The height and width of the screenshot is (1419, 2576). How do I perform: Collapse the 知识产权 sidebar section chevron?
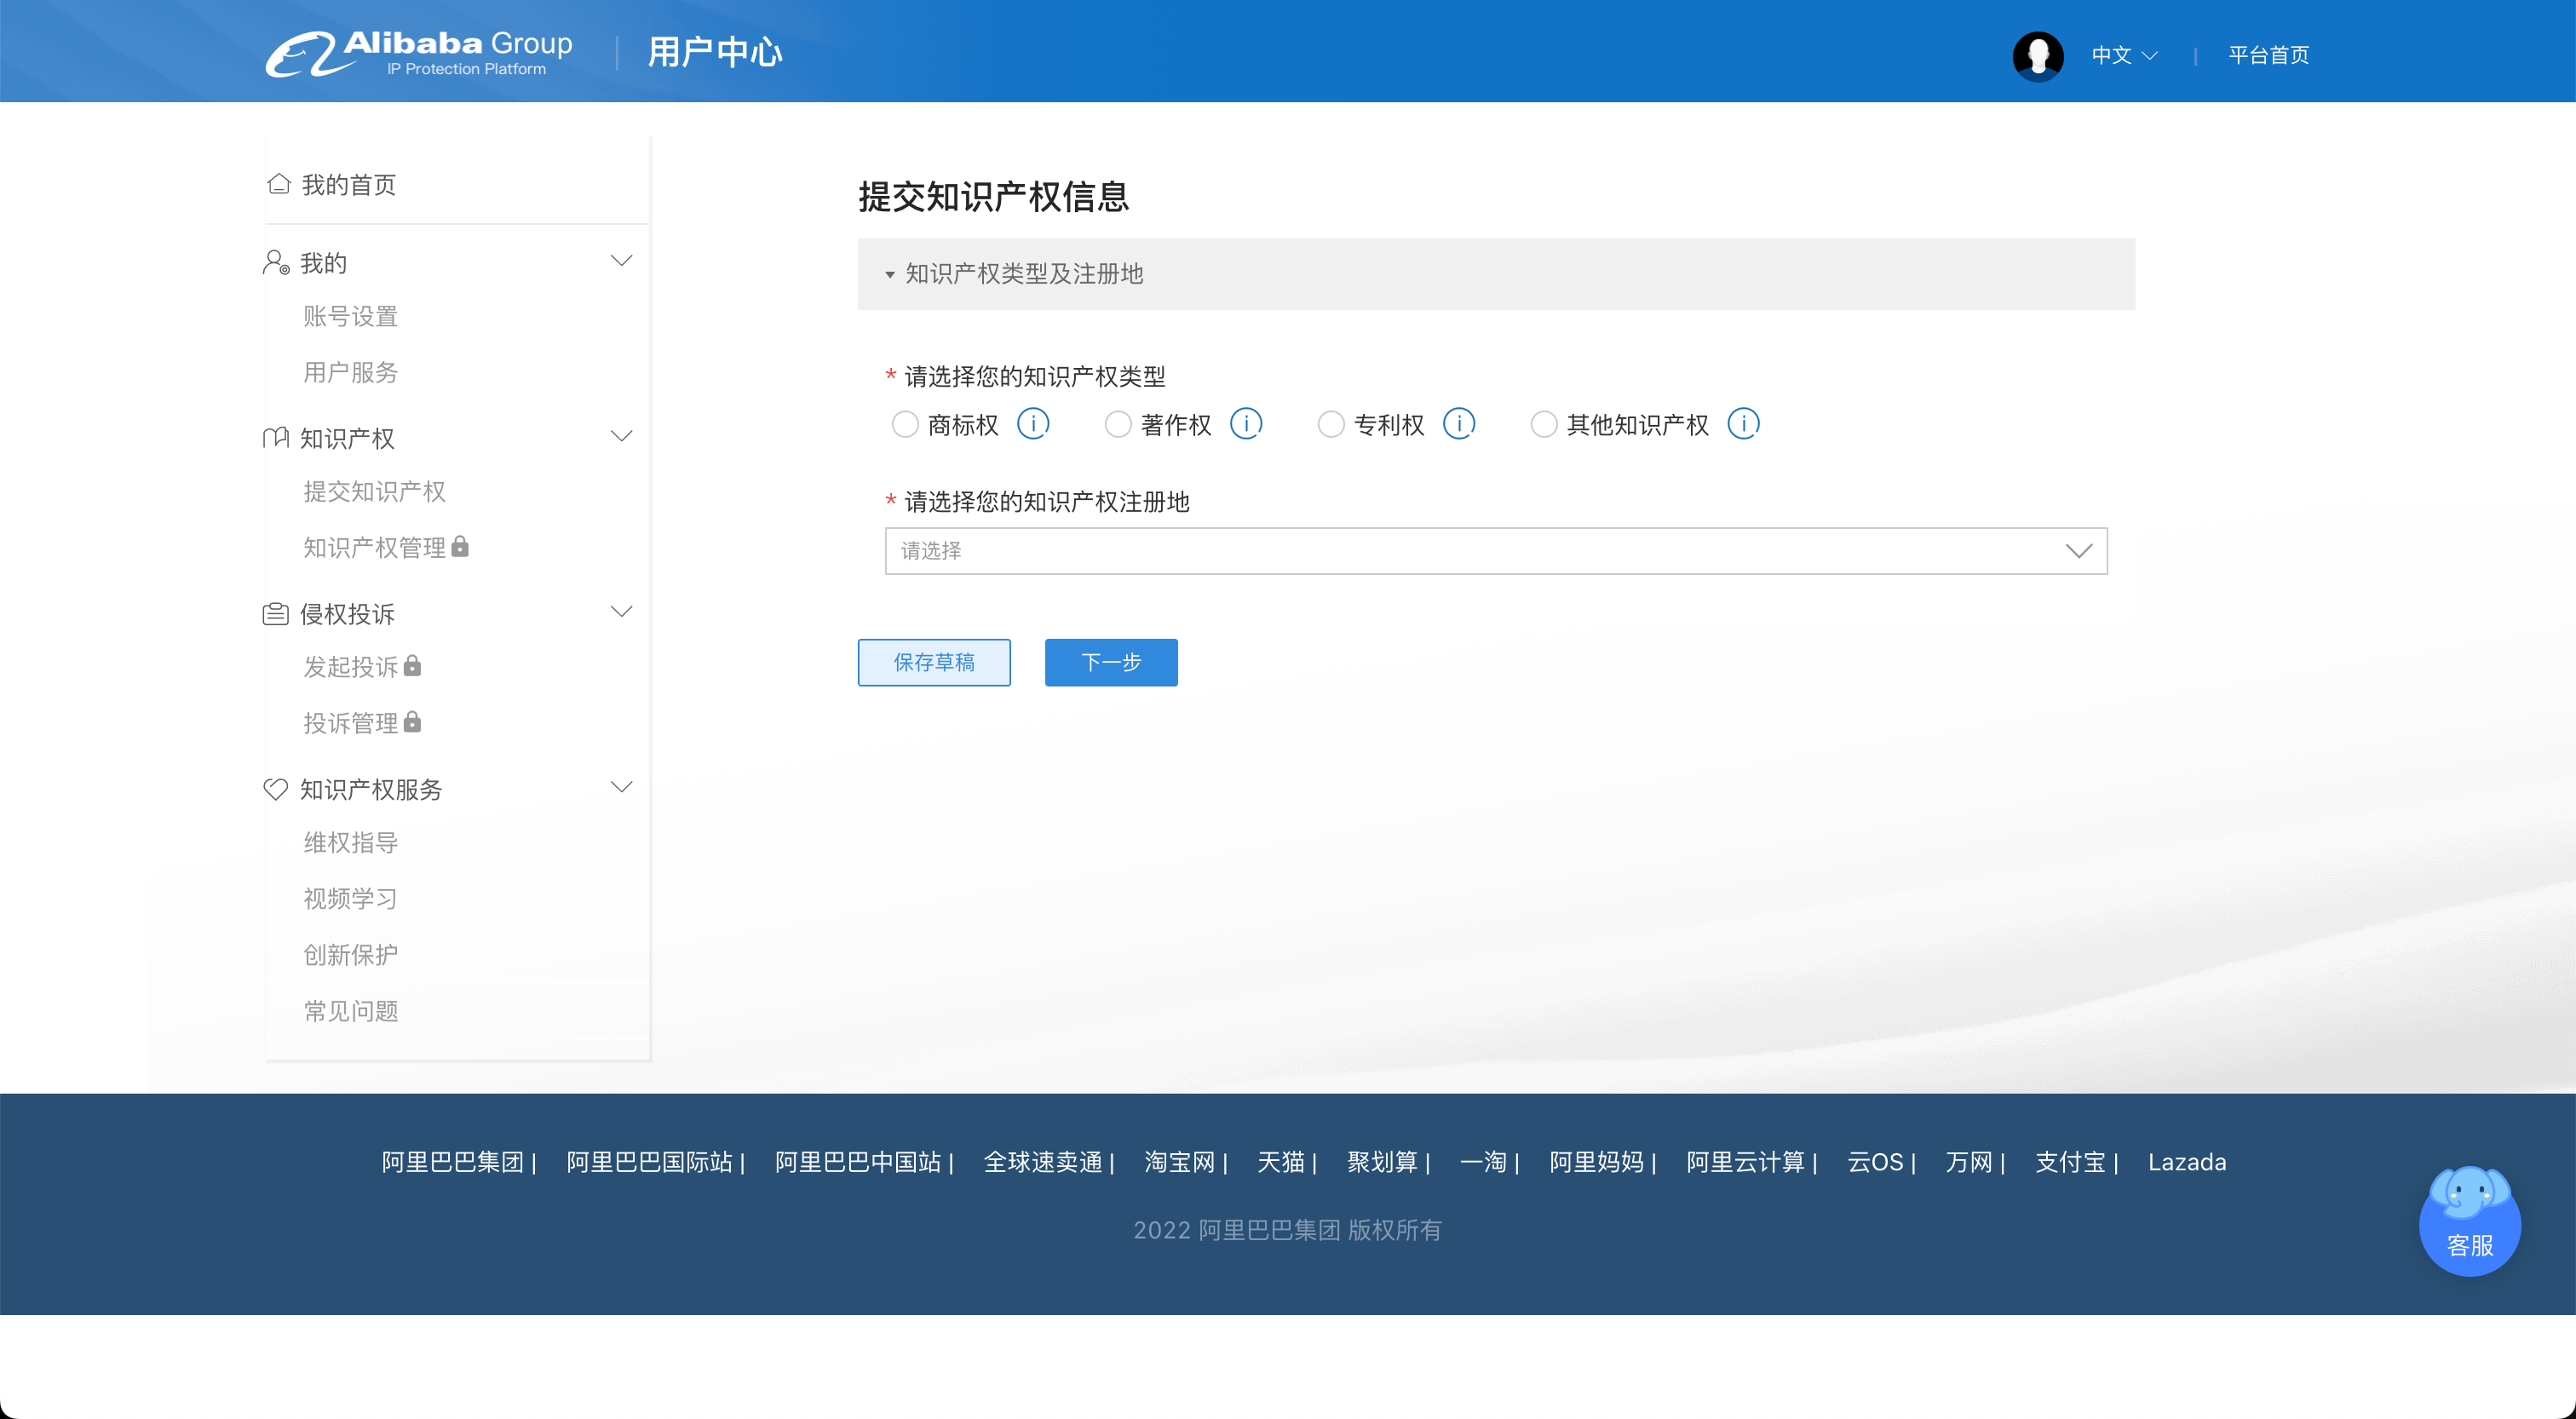pos(621,436)
